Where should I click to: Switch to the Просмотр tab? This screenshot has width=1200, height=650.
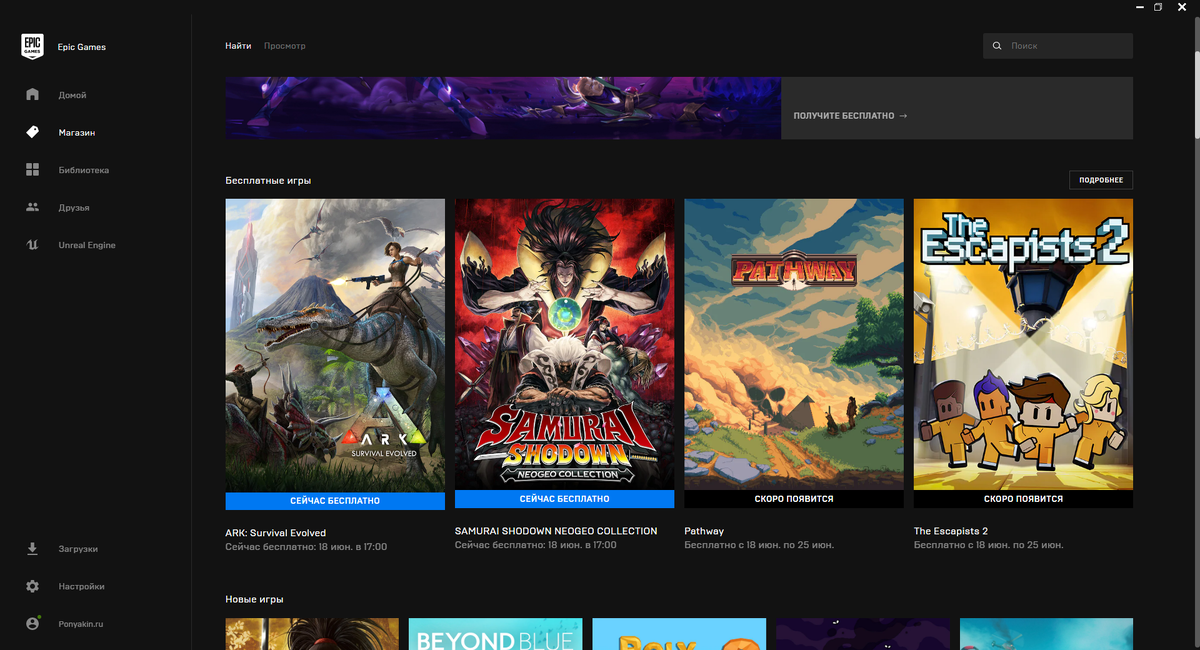point(285,46)
